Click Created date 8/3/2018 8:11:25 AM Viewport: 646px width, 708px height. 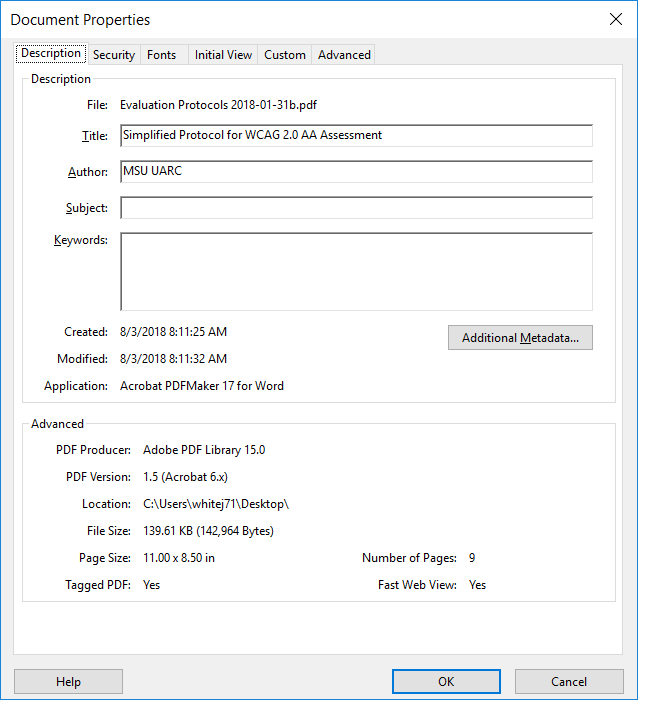pyautogui.click(x=173, y=332)
